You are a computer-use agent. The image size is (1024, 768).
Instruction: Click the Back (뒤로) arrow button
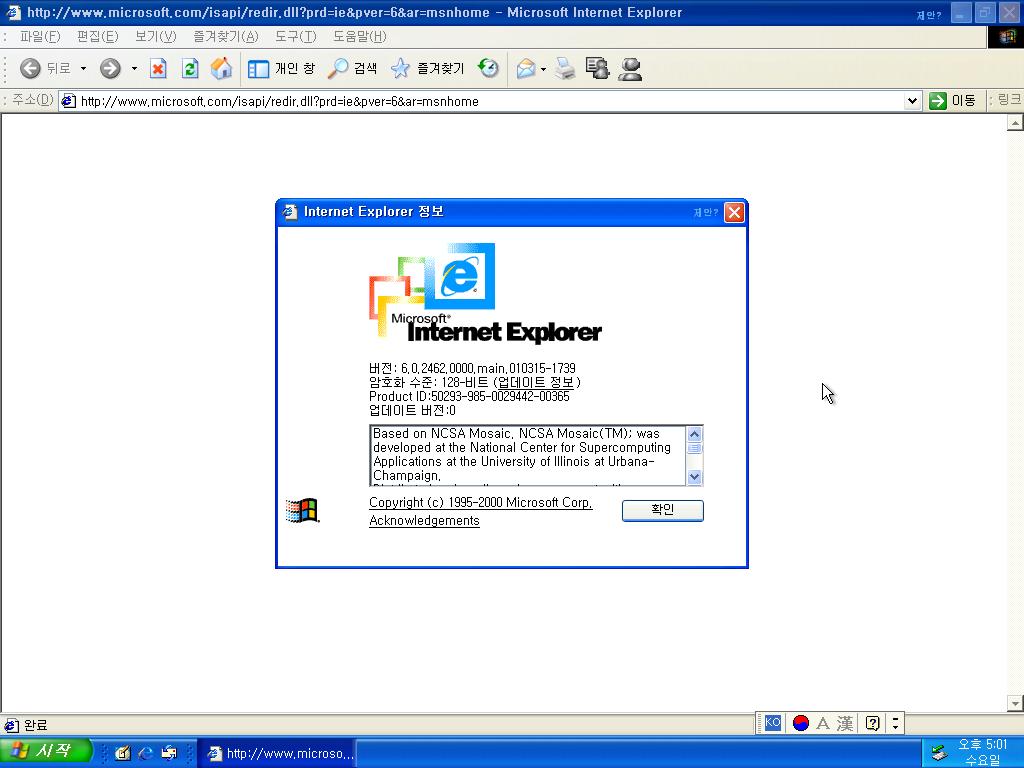pyautogui.click(x=44, y=68)
